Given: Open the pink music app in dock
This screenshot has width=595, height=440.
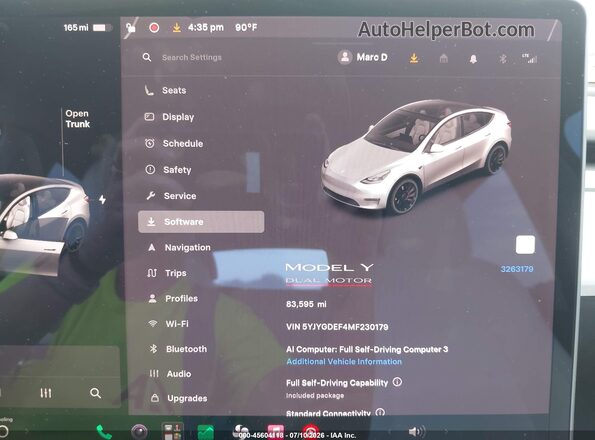Looking at the screenshot, I should click(275, 432).
